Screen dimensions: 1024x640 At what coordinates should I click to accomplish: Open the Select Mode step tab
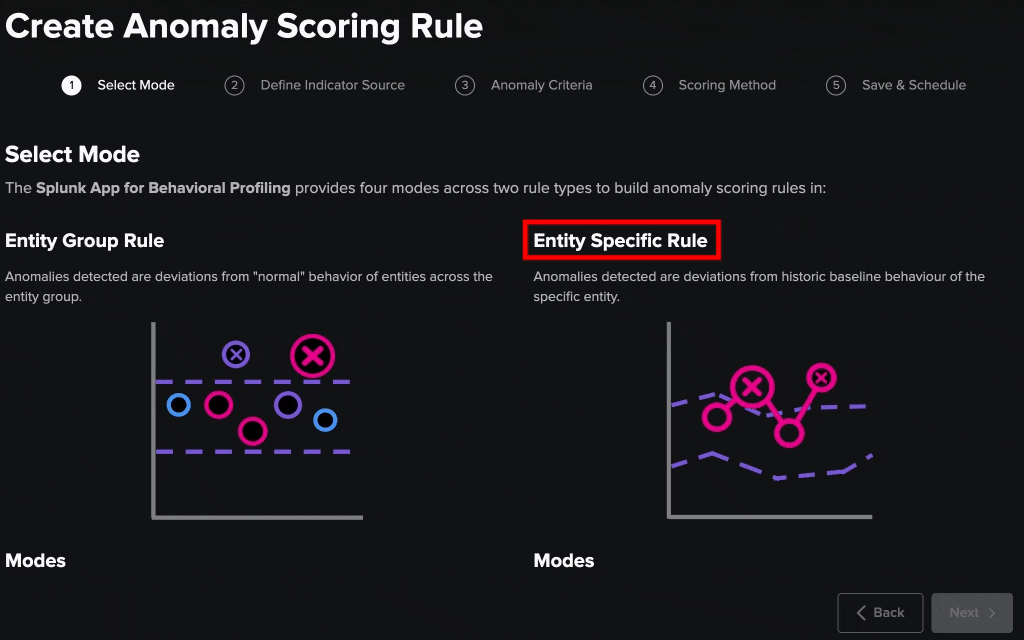point(136,85)
